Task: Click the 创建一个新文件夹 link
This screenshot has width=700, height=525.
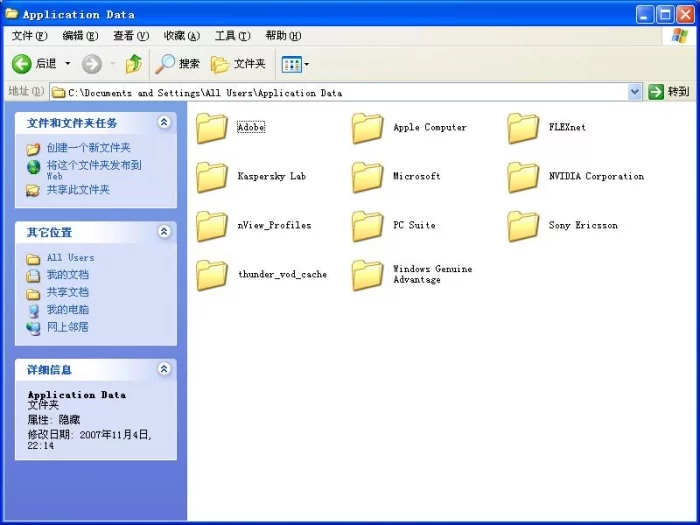Action: tap(89, 148)
